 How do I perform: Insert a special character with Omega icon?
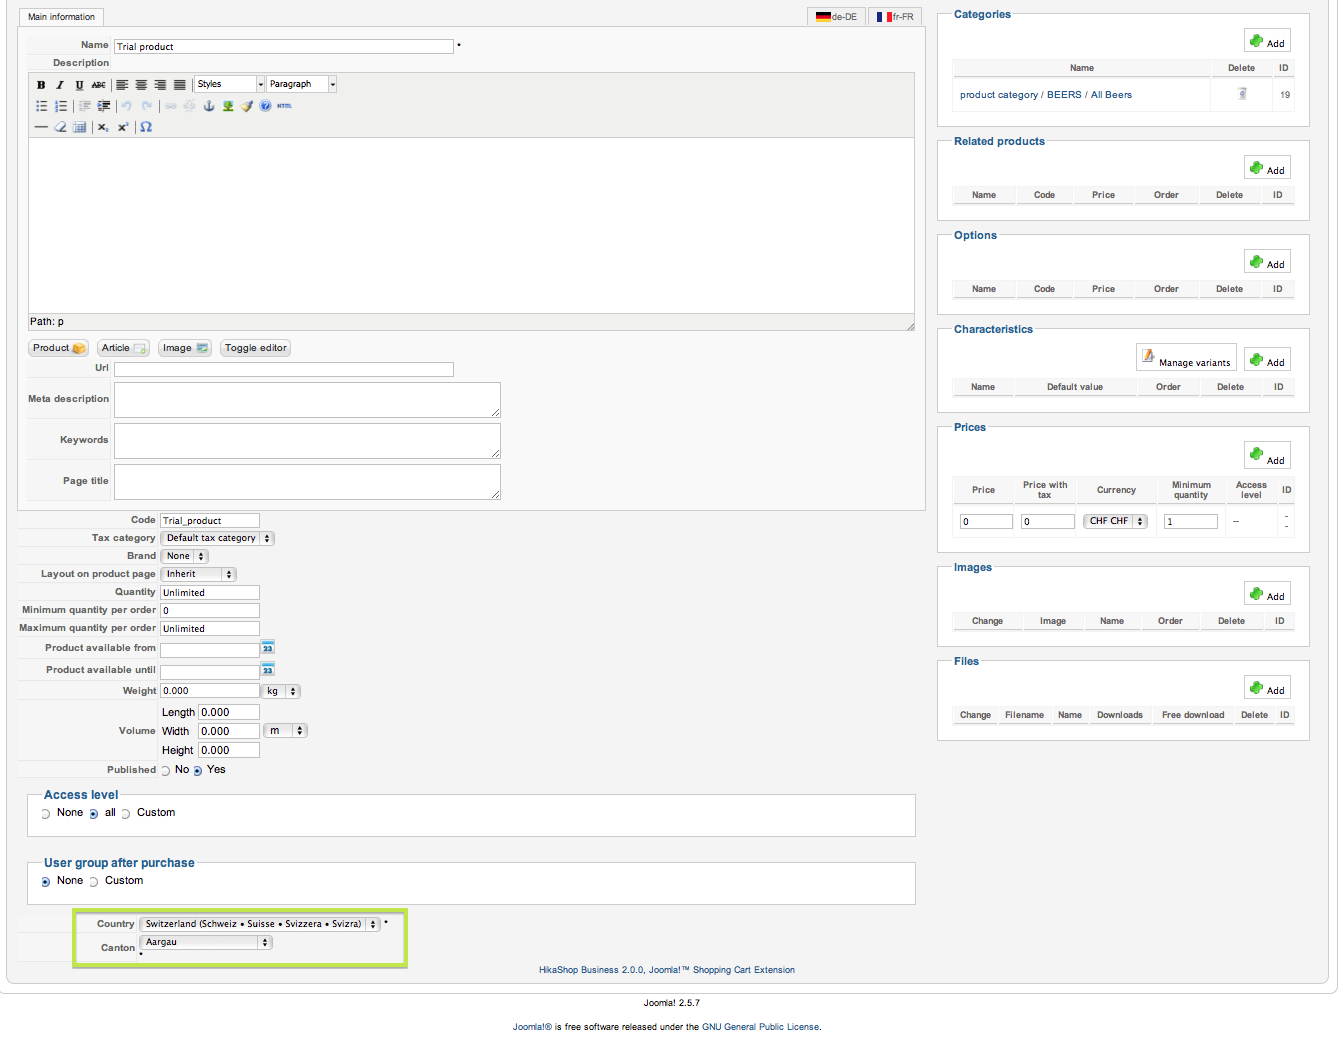tap(146, 127)
